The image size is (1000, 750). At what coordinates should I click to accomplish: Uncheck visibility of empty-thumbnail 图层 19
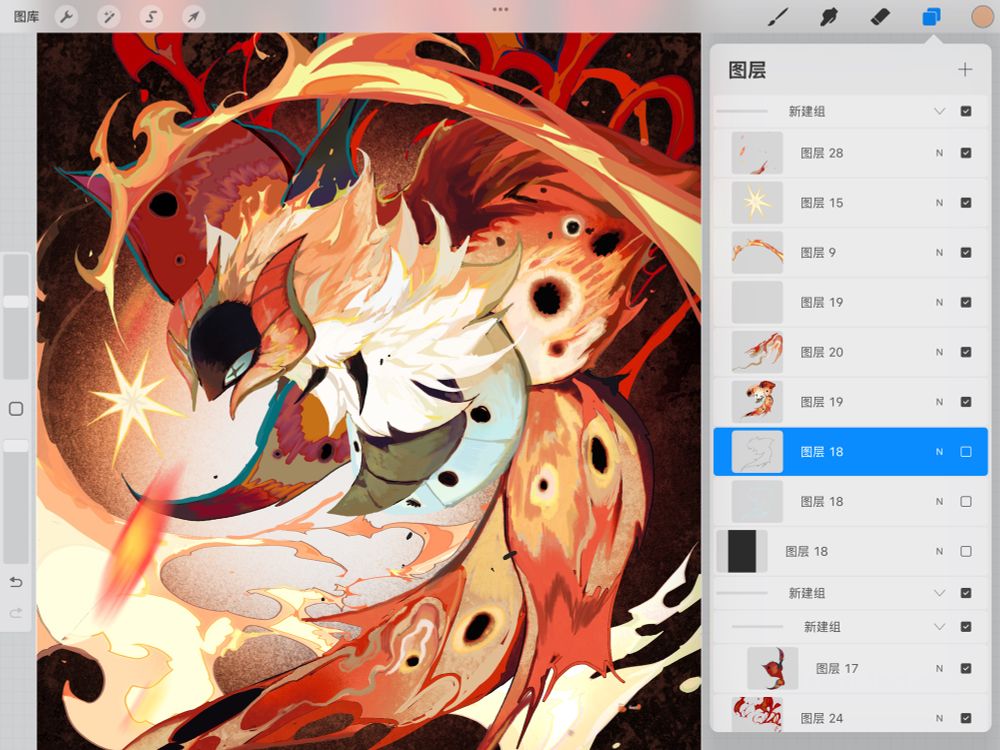coord(966,302)
